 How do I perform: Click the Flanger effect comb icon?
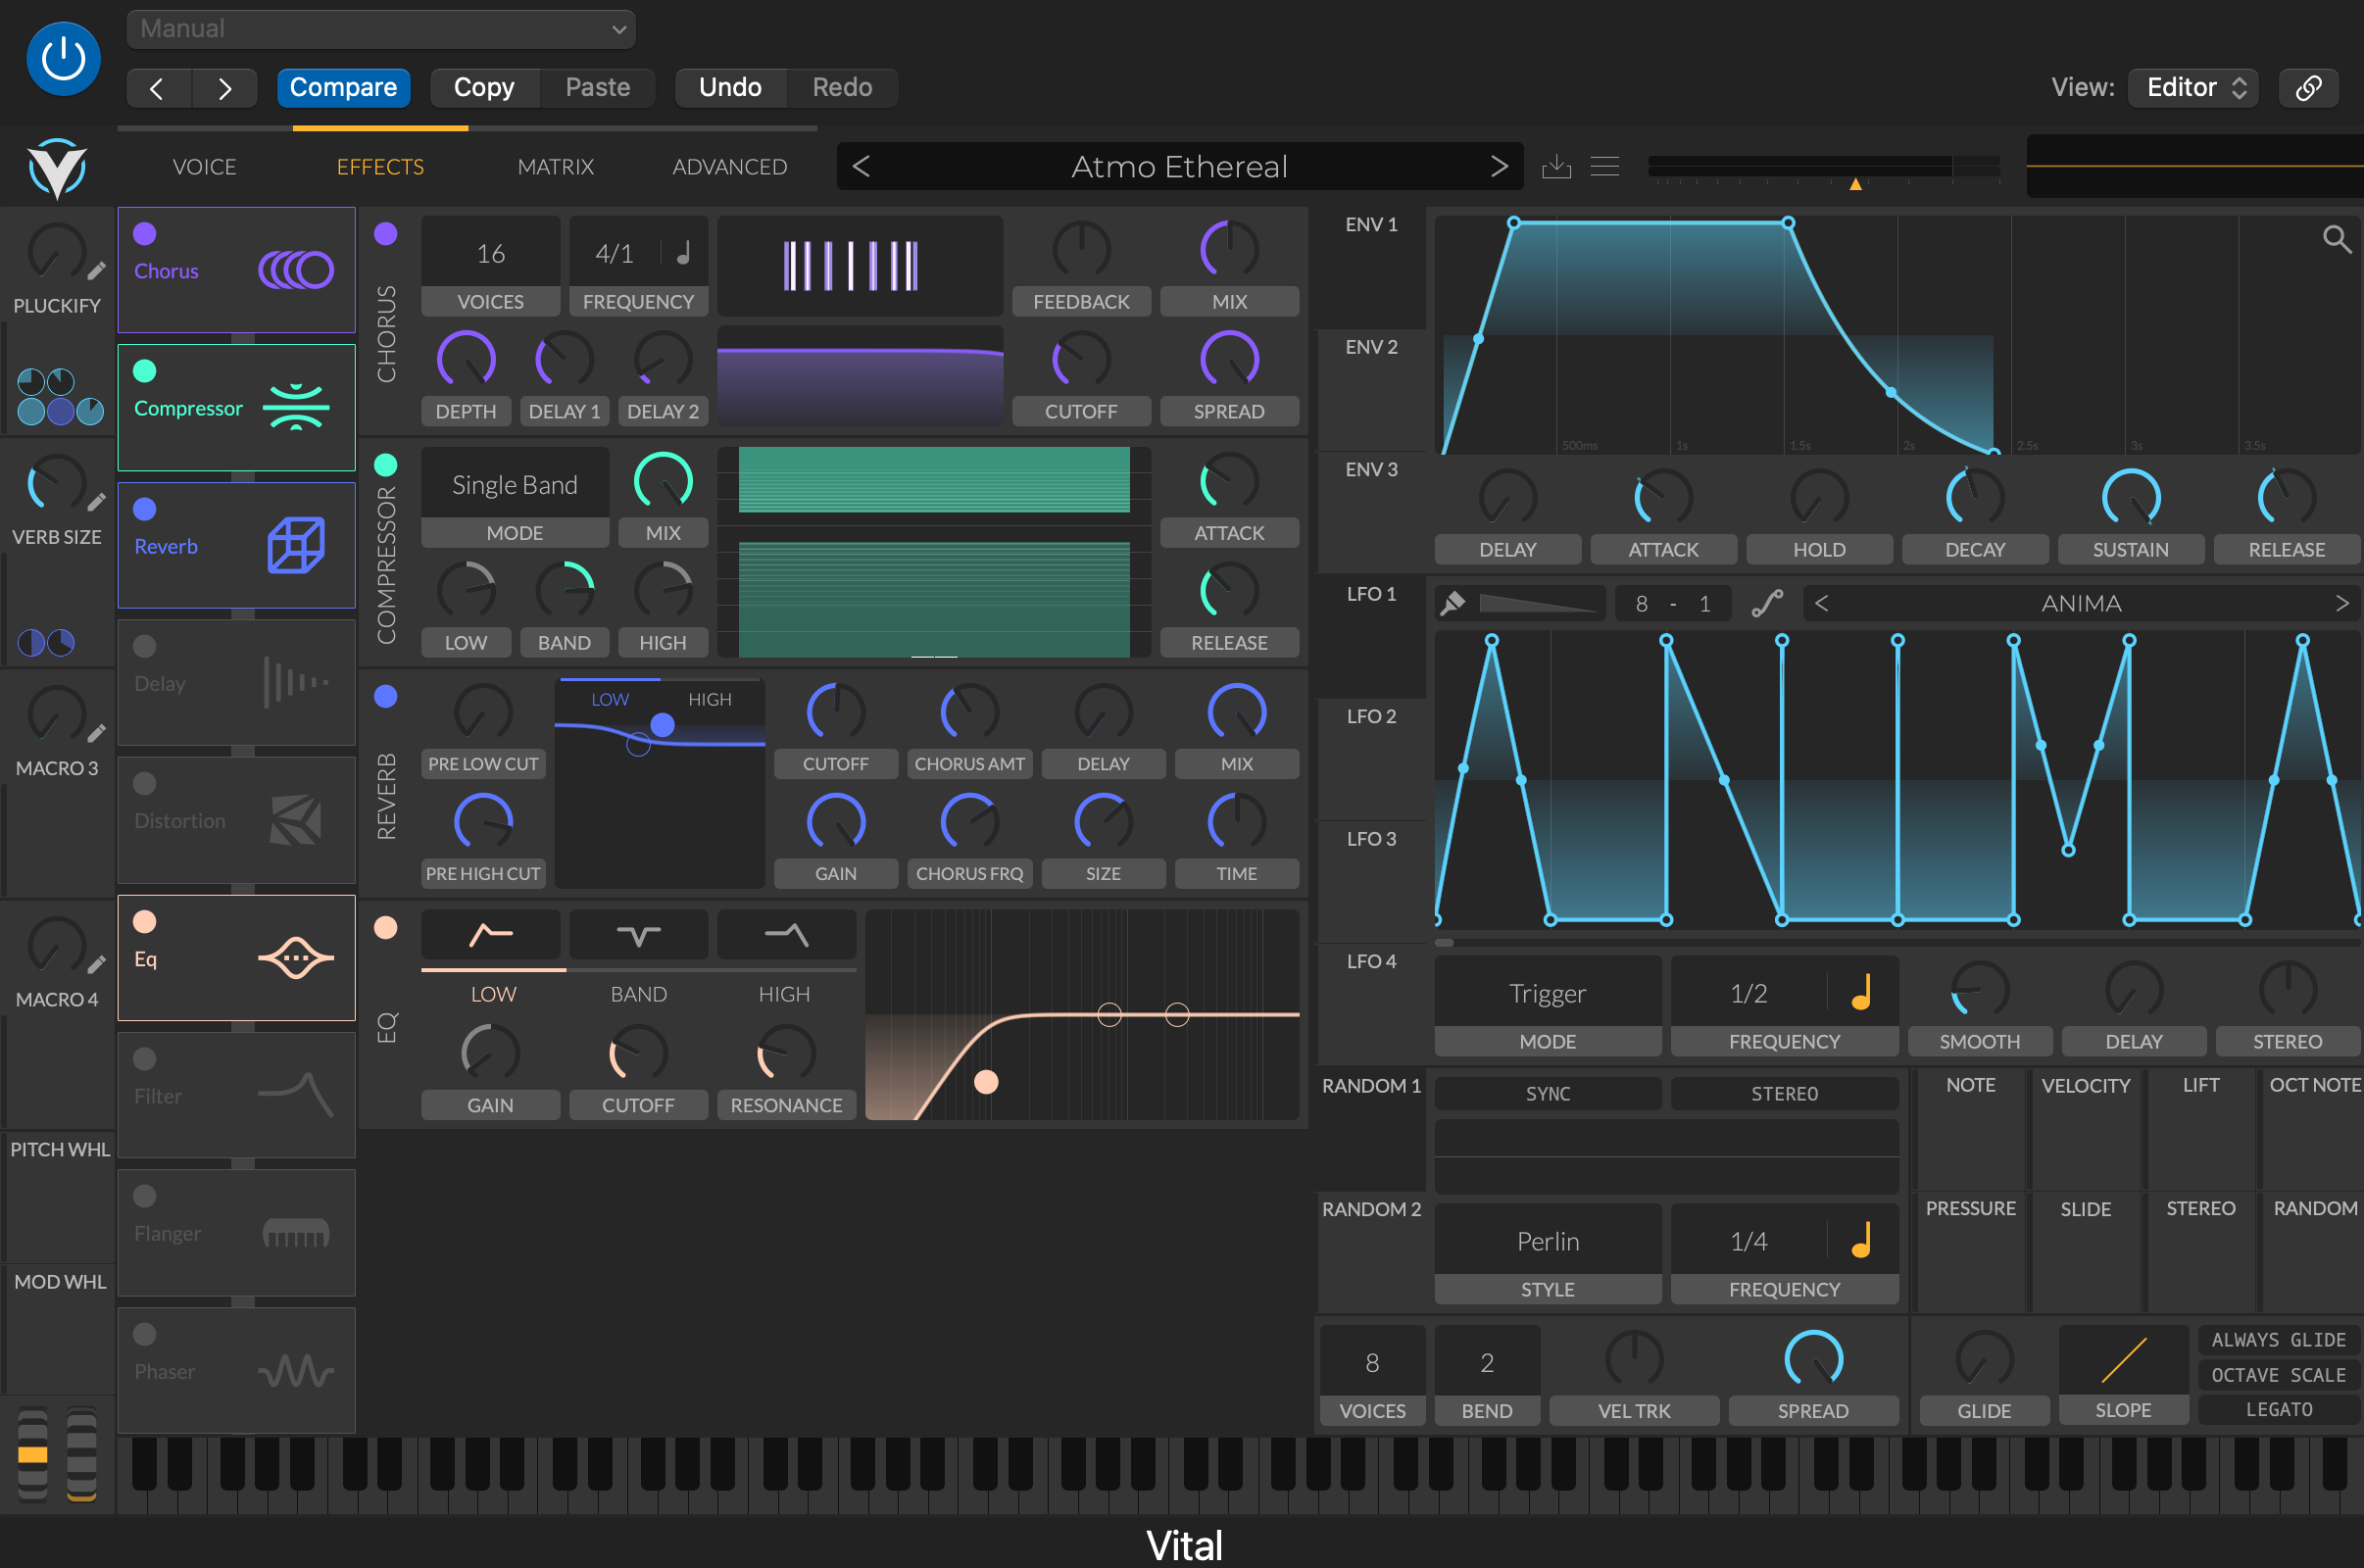(x=296, y=1233)
